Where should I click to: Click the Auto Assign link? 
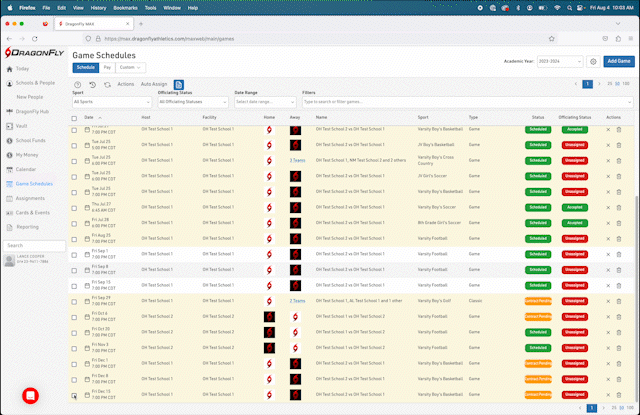click(154, 85)
